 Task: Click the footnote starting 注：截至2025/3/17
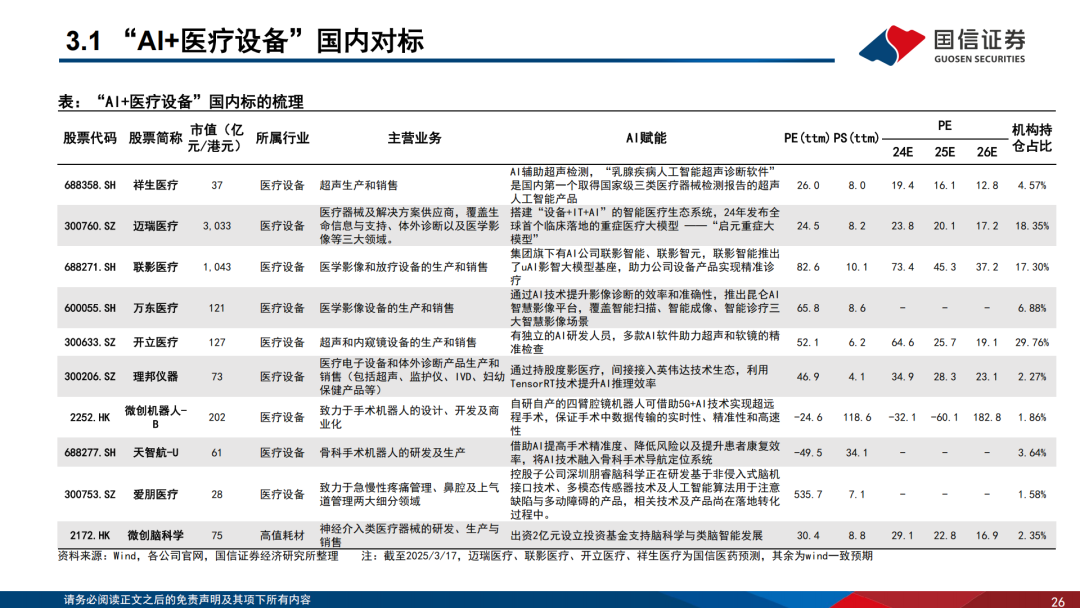(x=617, y=556)
